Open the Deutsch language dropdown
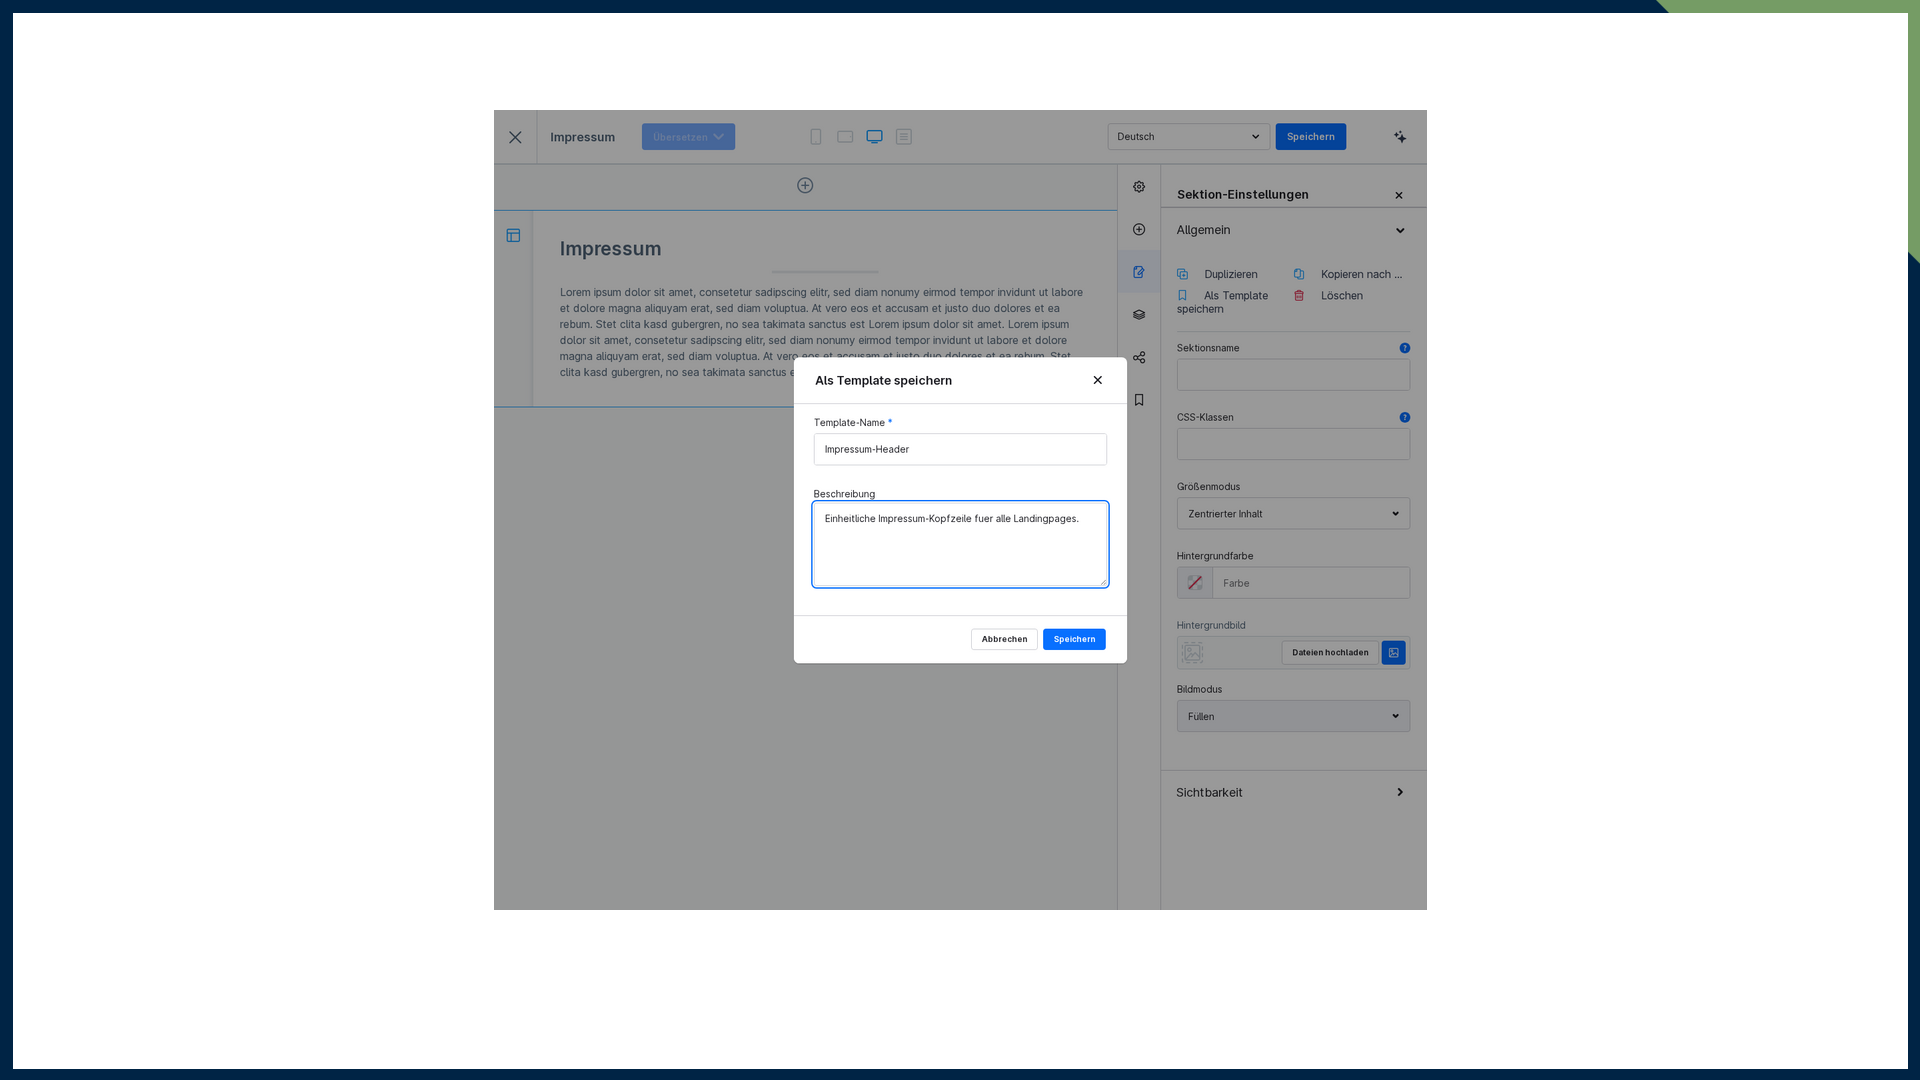Screen dimensions: 1920x1080 tap(1189, 137)
